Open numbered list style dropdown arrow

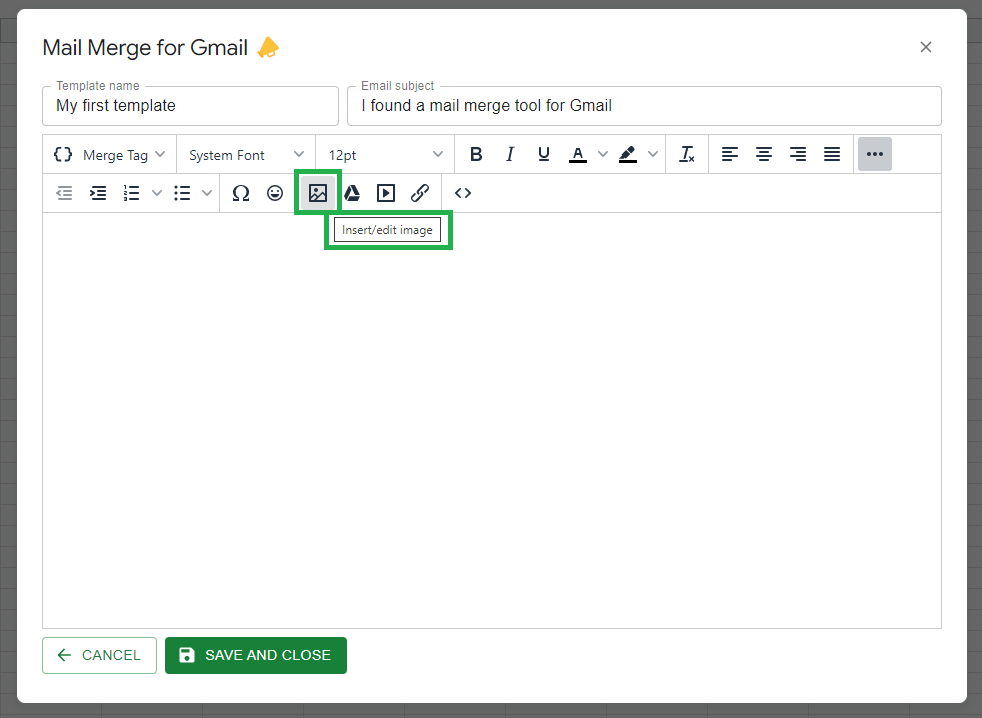tap(157, 193)
